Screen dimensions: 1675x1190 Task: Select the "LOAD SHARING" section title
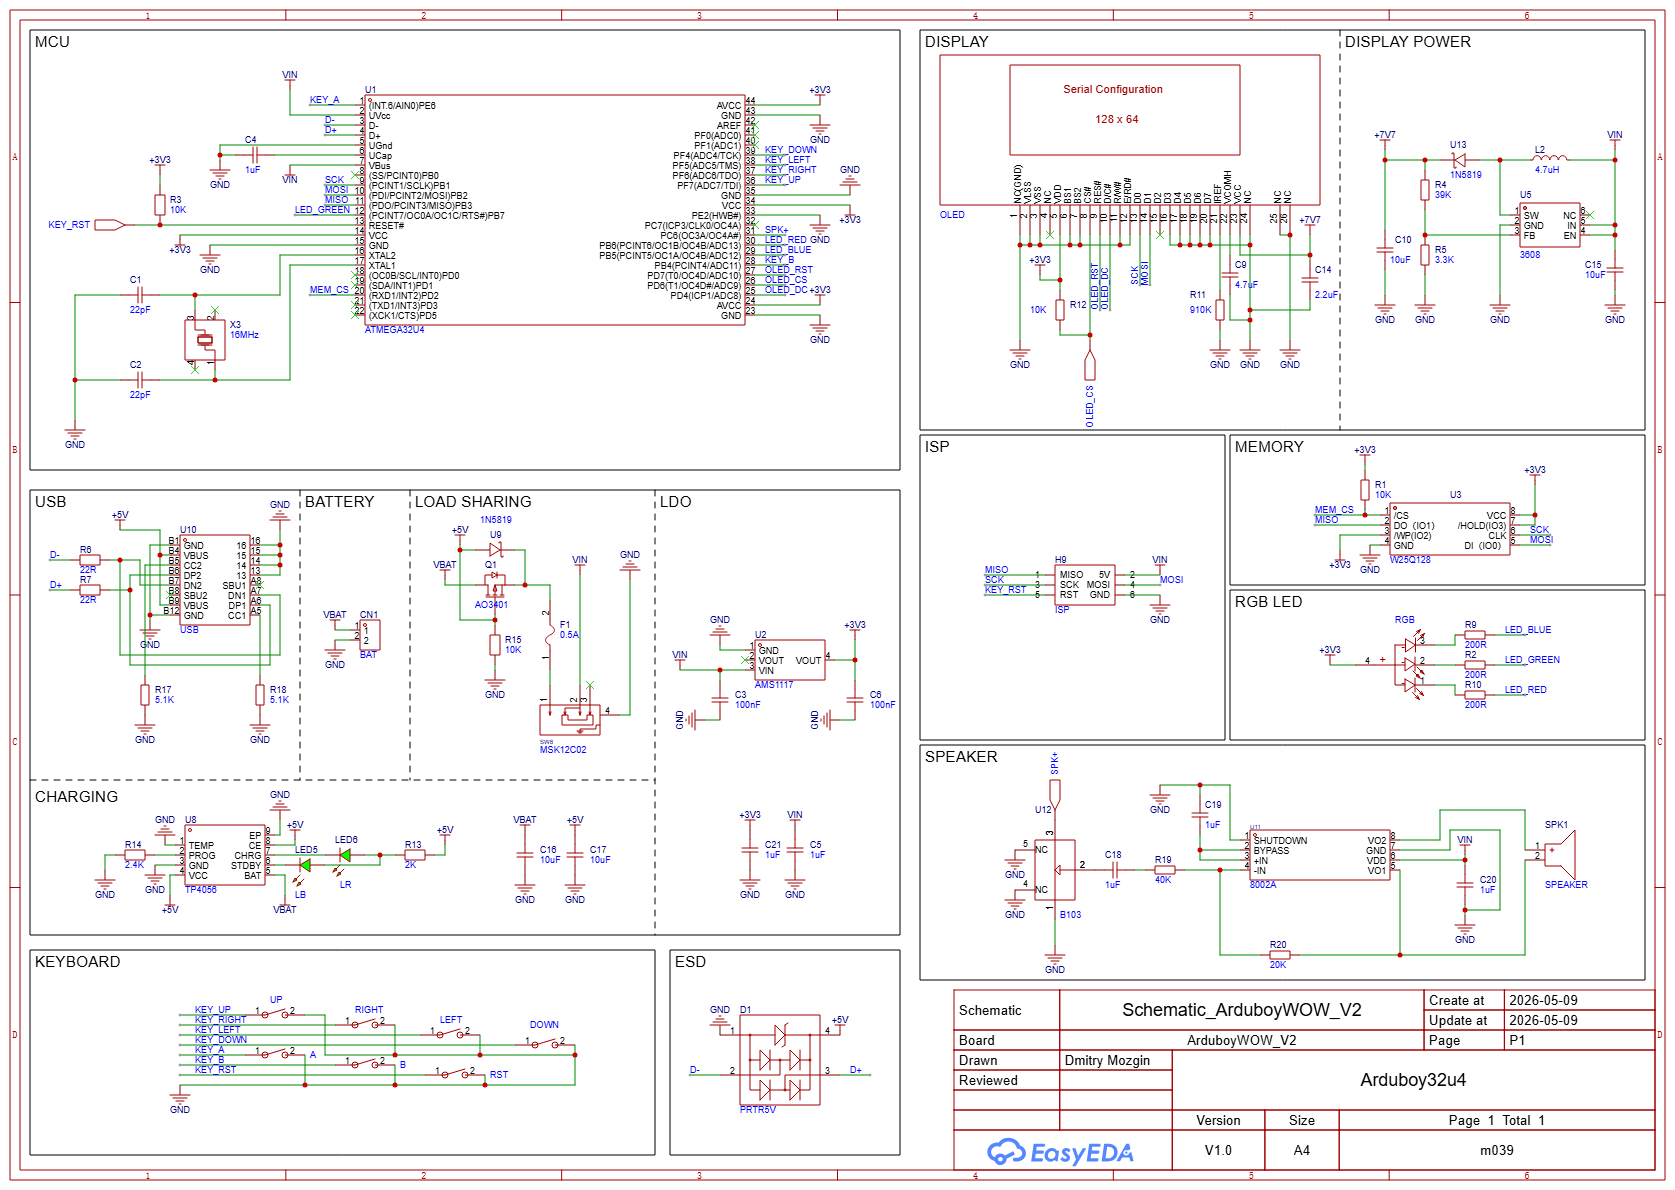(473, 502)
